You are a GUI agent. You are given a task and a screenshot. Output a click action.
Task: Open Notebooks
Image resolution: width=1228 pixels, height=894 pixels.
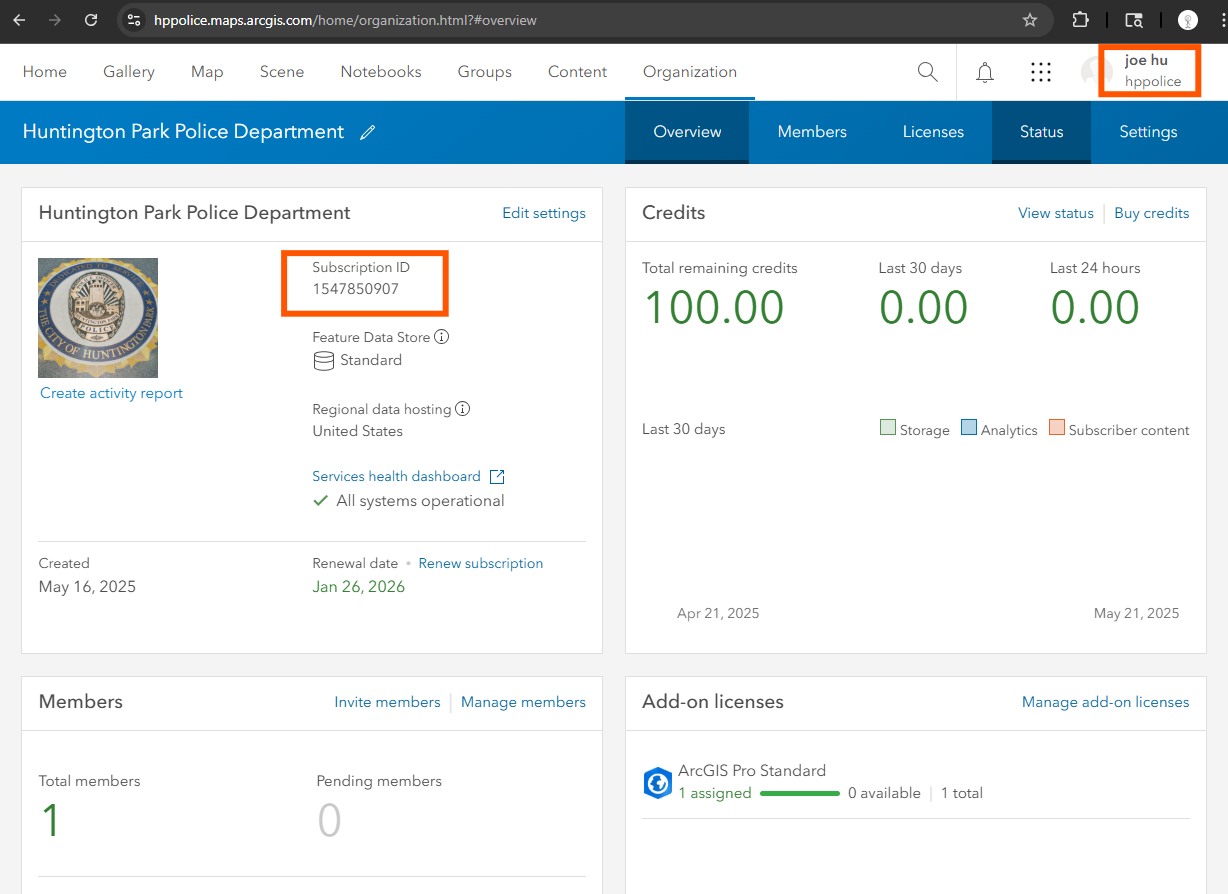[381, 72]
